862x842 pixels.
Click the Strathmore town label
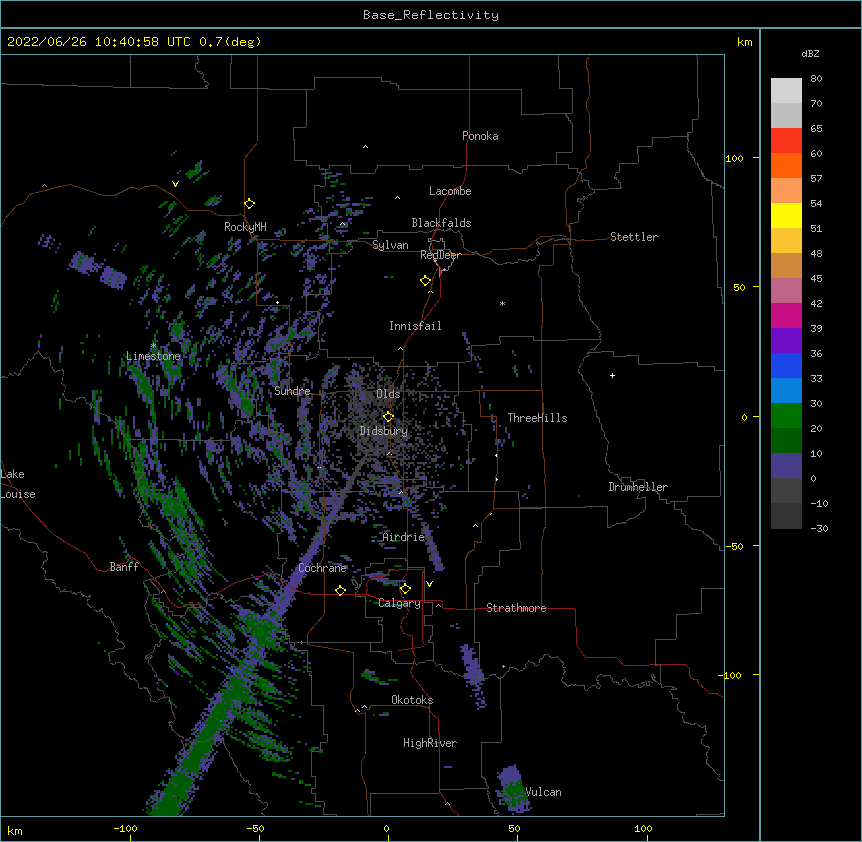516,608
